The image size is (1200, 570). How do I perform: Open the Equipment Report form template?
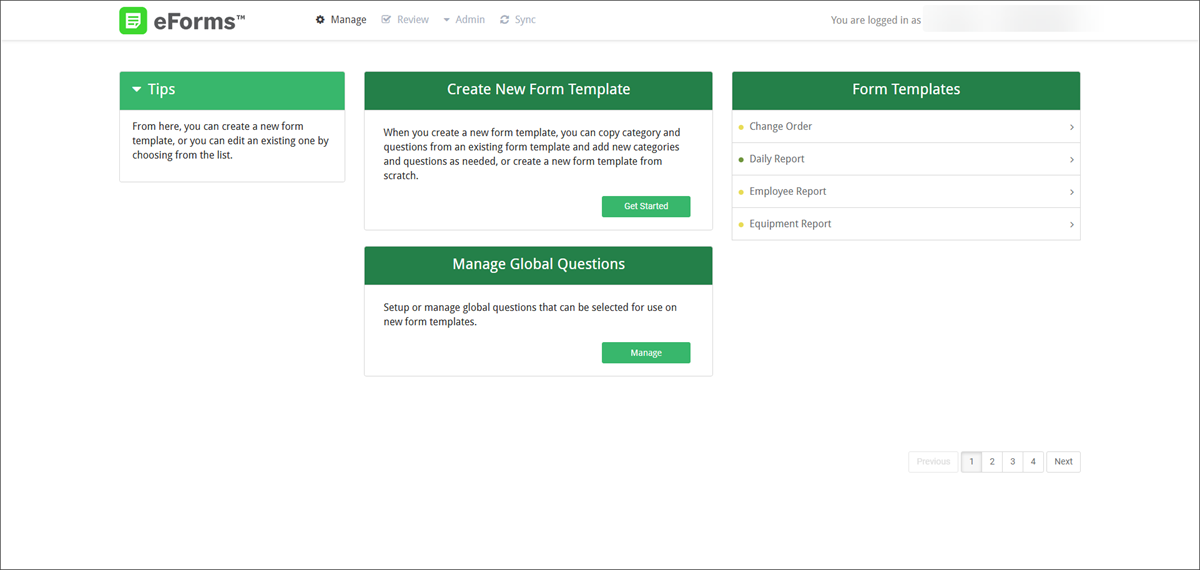point(906,224)
